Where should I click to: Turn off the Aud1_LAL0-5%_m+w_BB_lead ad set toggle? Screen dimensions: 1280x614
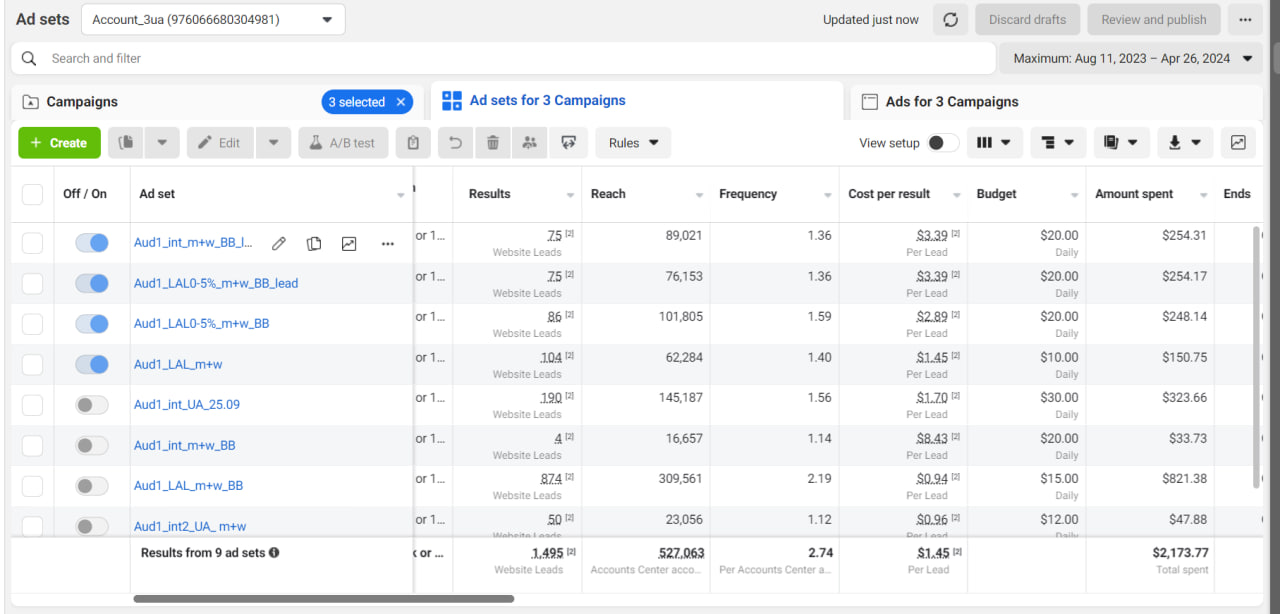tap(92, 284)
